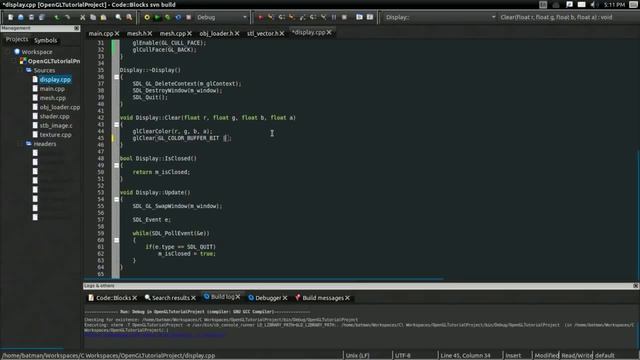Image resolution: width=640 pixels, height=360 pixels.
Task: Open the Build messages log tab
Action: pyautogui.click(x=322, y=298)
